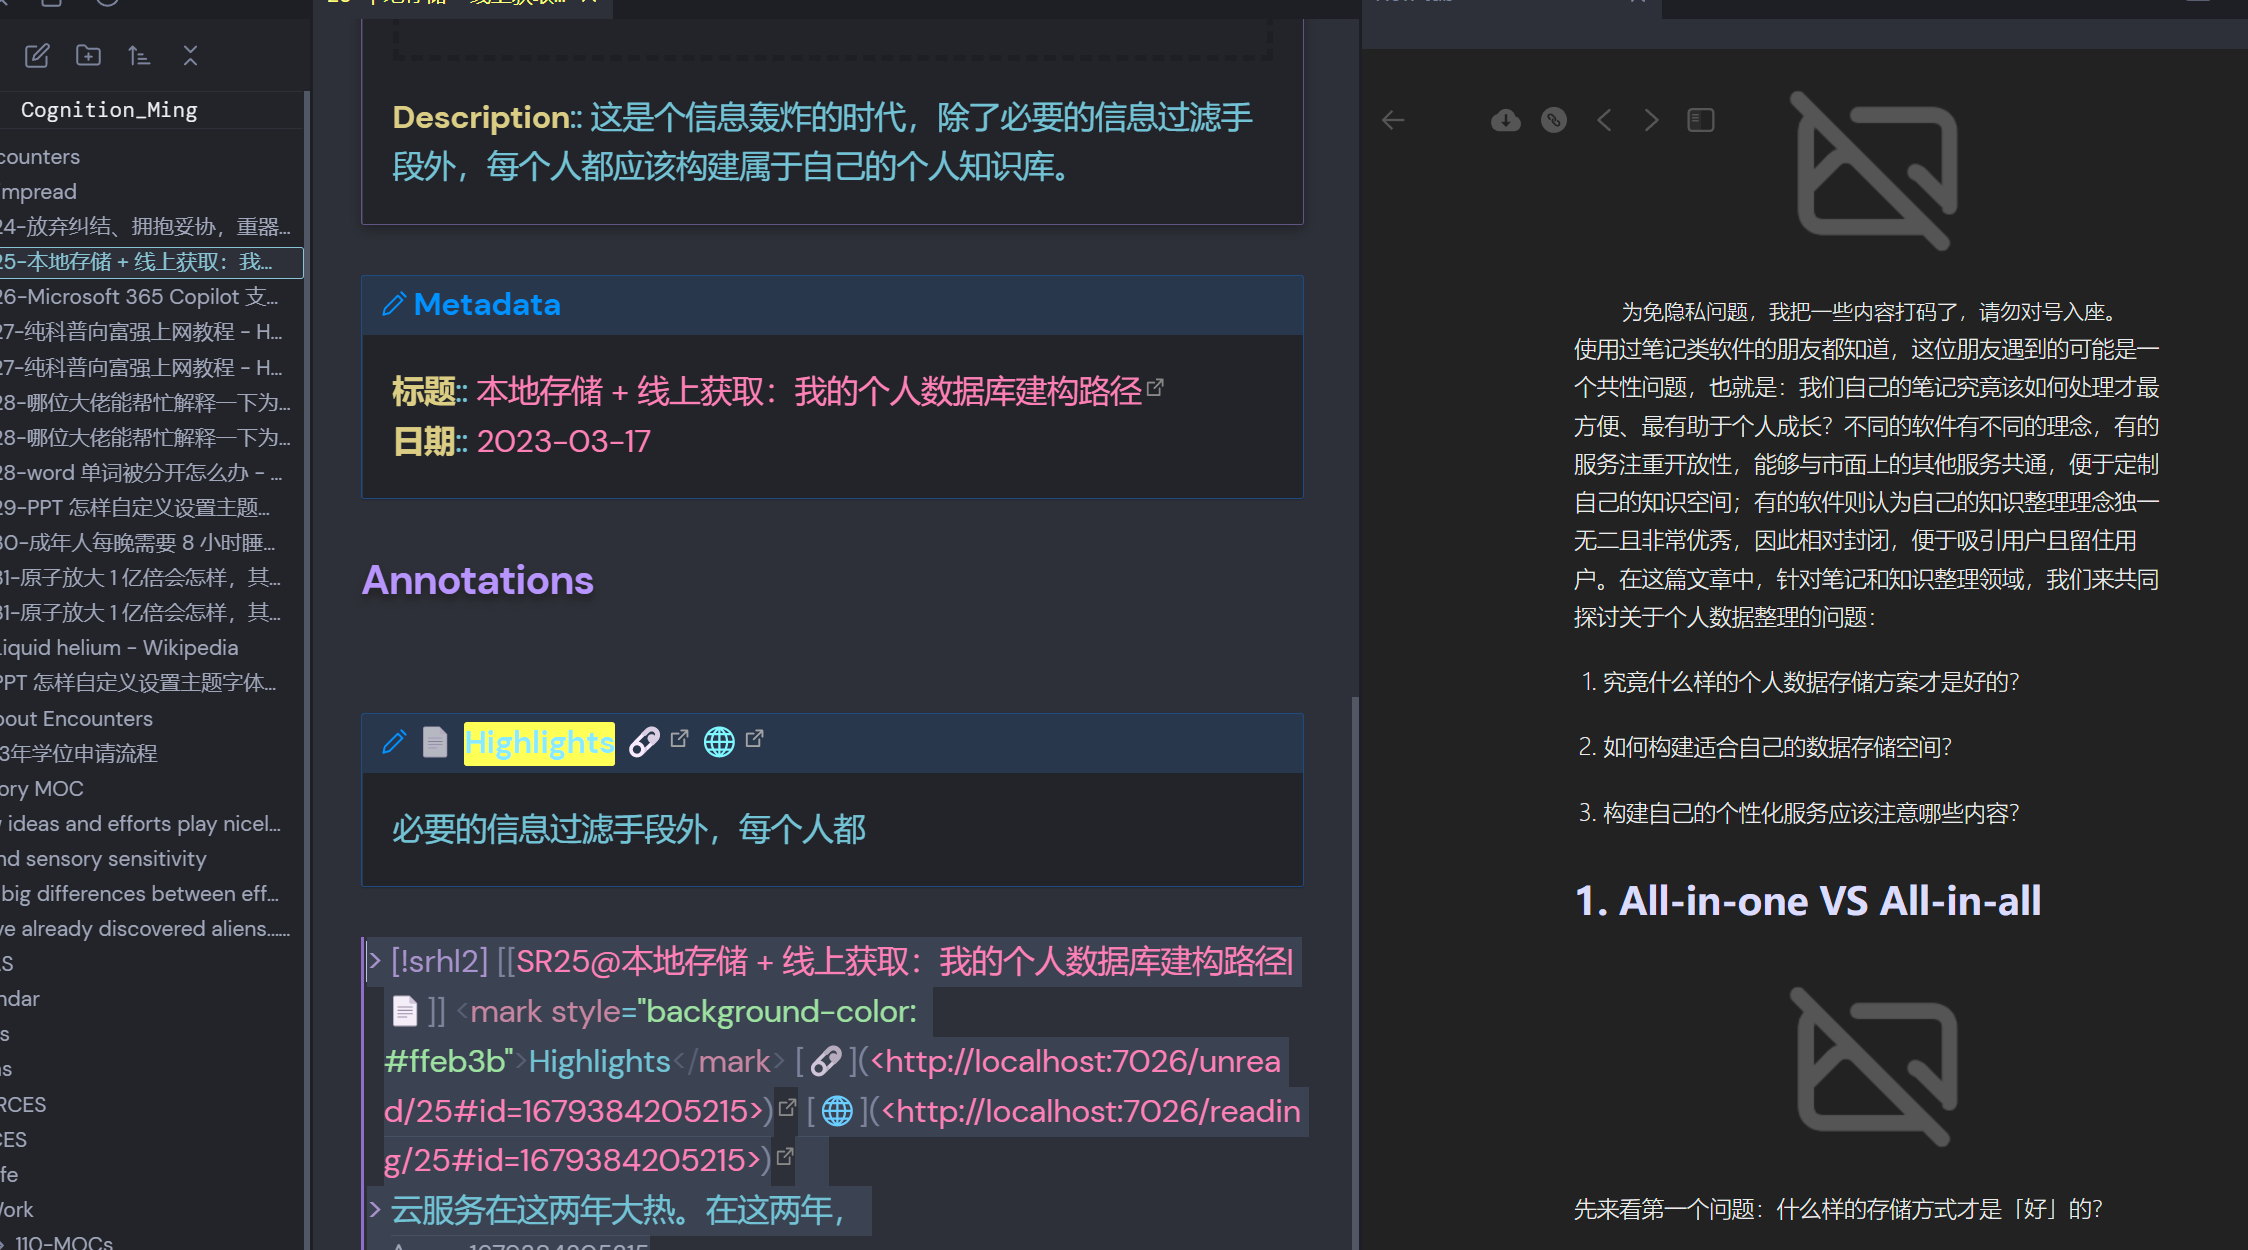
Task: Click the pencil icon in Highlights callout
Action: (x=394, y=742)
